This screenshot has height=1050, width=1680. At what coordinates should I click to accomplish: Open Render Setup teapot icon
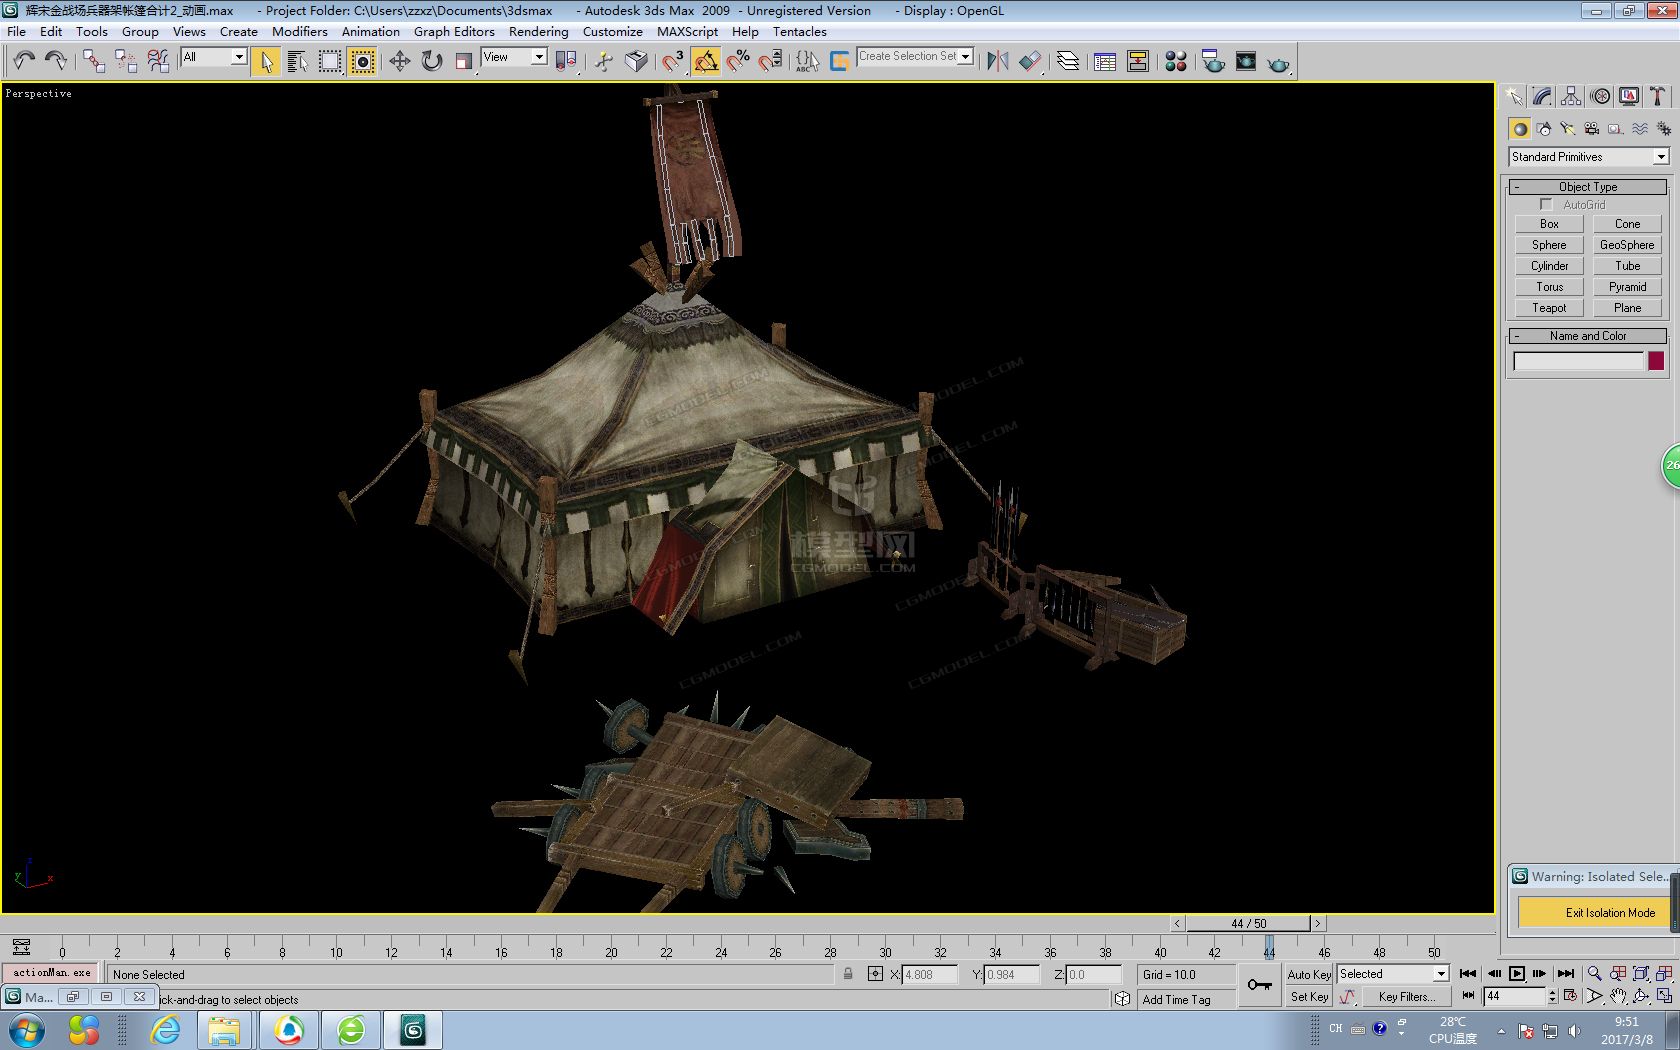1213,61
